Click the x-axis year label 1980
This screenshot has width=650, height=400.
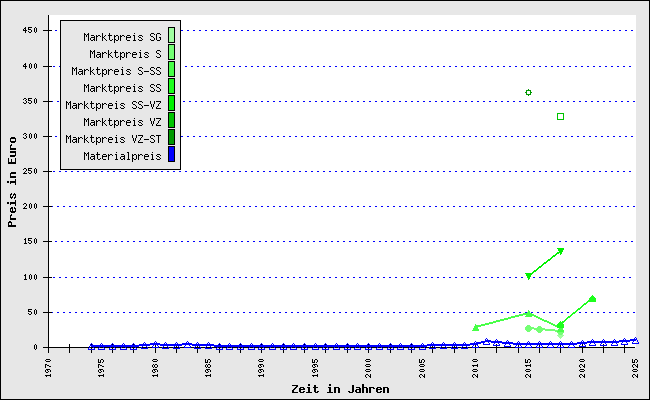pos(155,368)
